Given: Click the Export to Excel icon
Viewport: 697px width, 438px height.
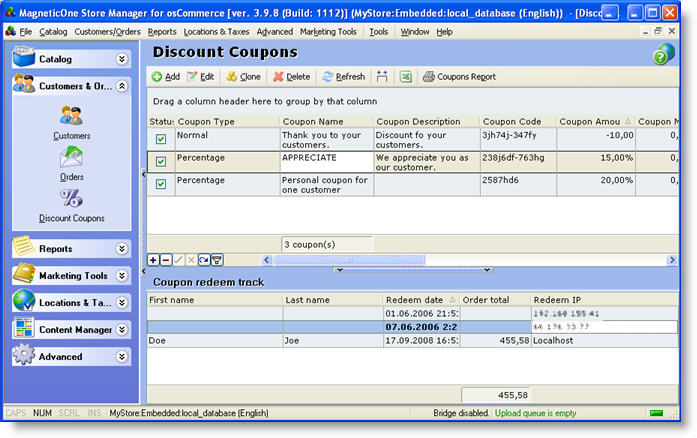Looking at the screenshot, I should click(405, 77).
